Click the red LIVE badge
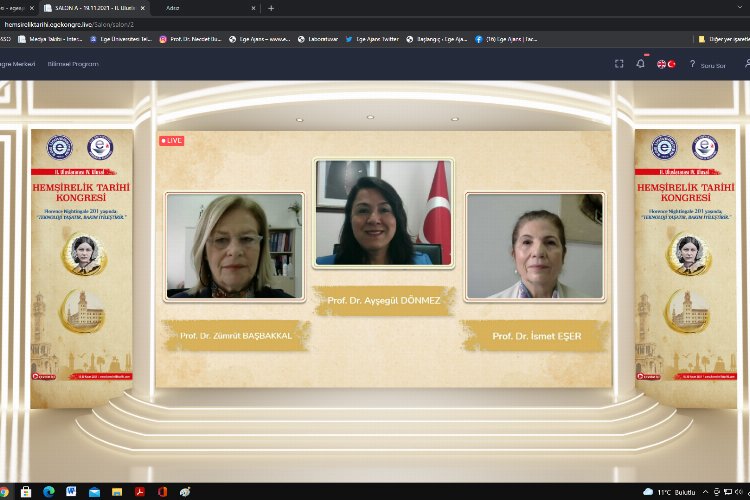The width and height of the screenshot is (750, 500). 172,141
